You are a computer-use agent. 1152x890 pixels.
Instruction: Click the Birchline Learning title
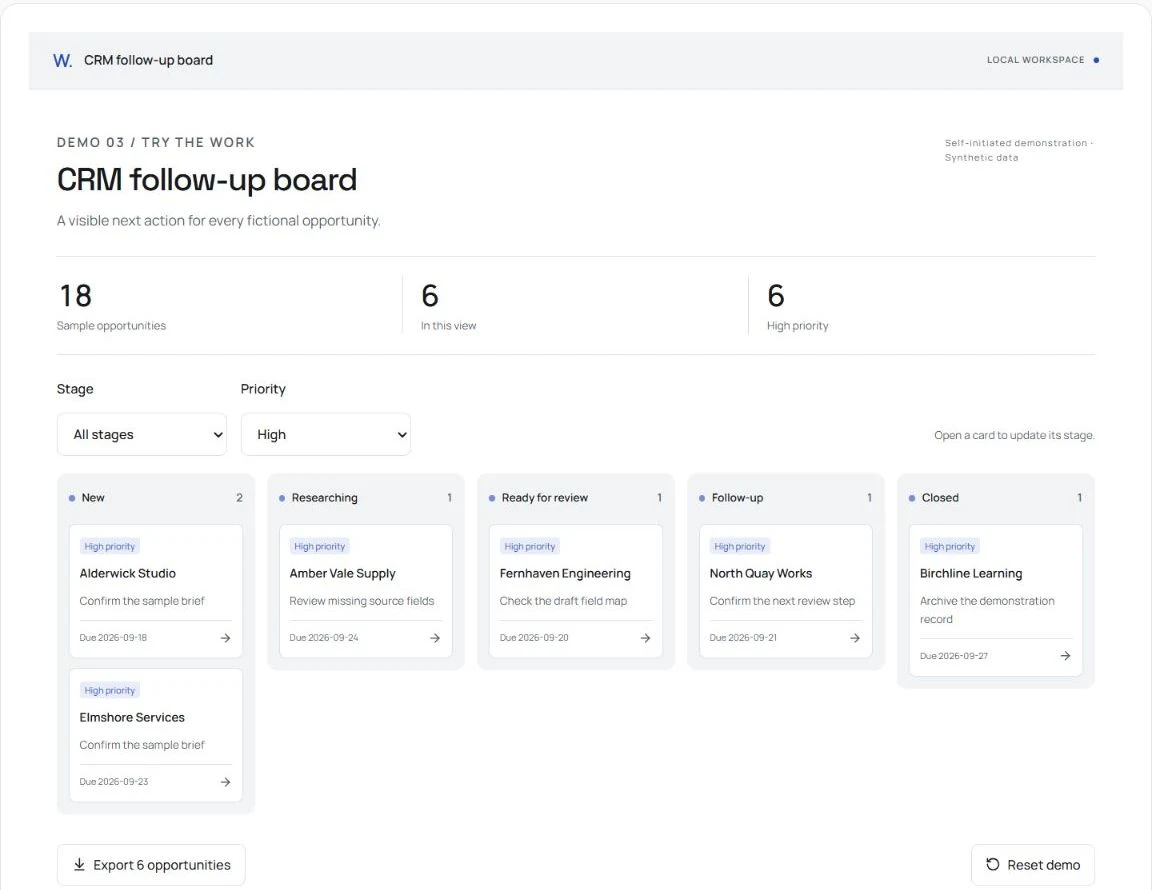point(971,573)
